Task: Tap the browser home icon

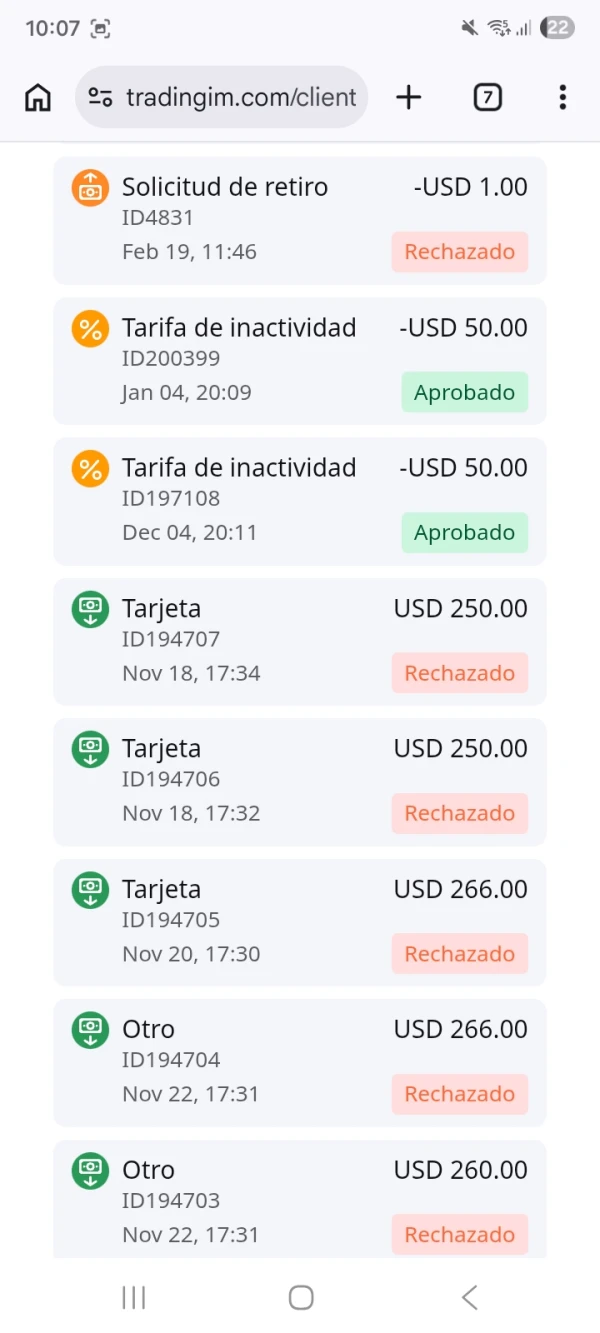Action: click(x=38, y=97)
